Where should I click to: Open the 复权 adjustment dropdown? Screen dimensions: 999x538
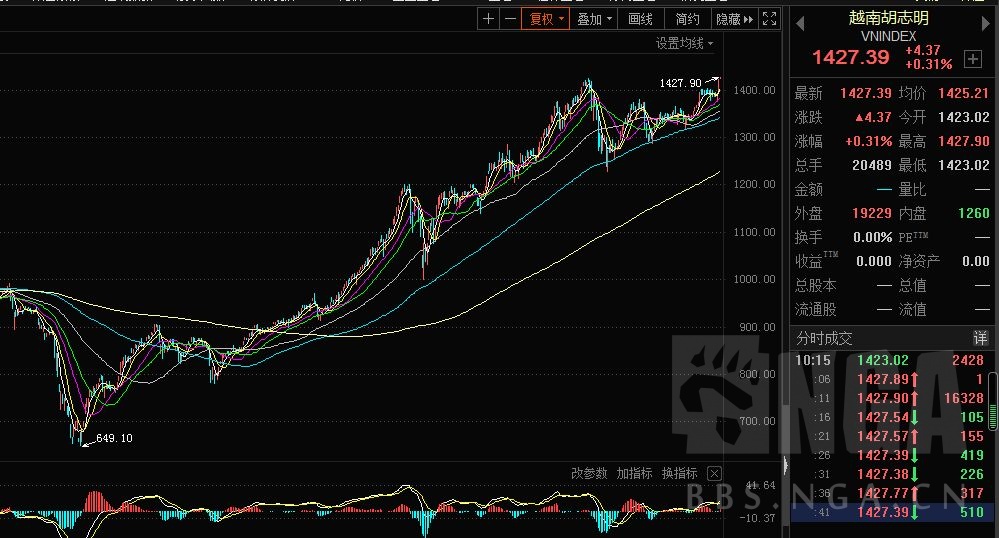point(545,19)
